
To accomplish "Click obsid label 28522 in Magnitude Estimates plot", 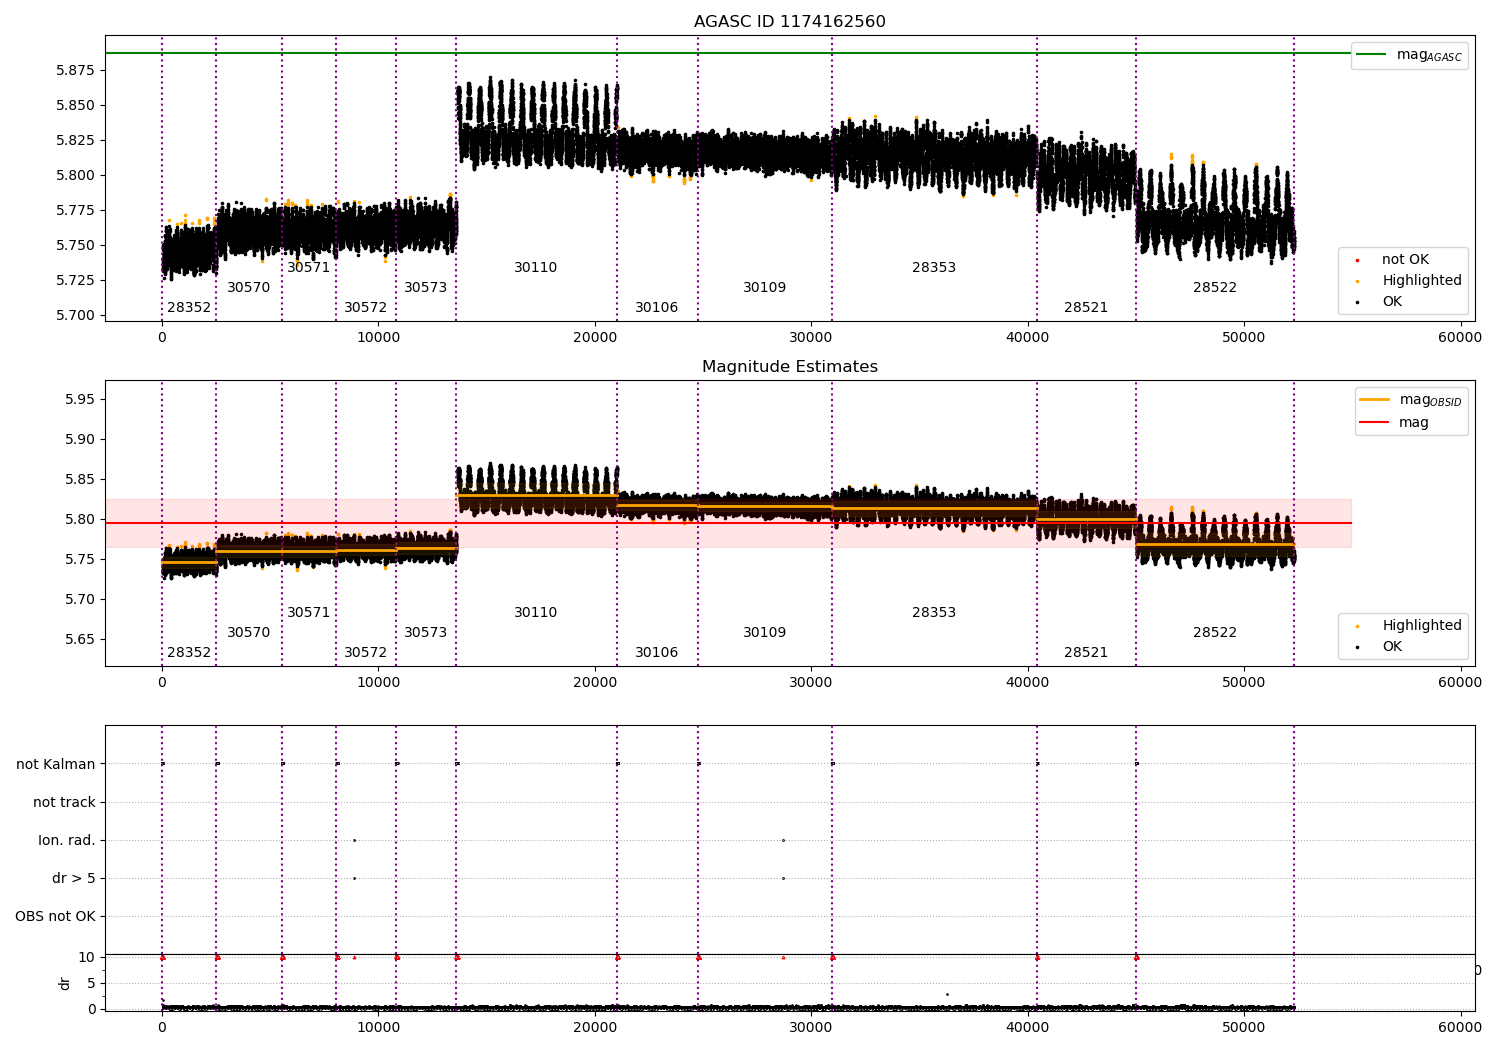I will click(1215, 633).
